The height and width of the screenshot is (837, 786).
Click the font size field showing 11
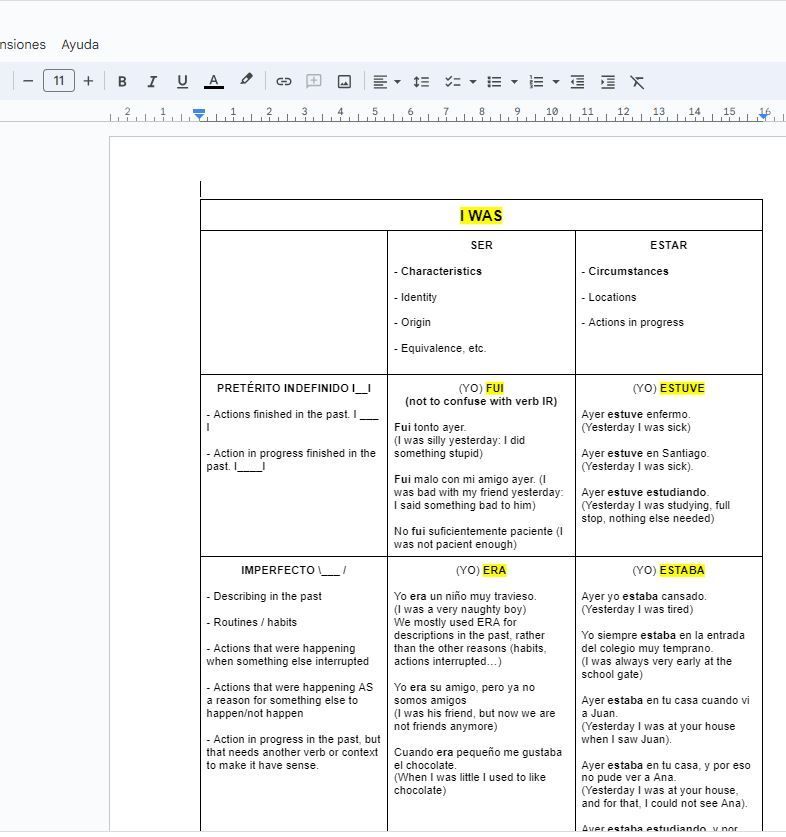coord(58,81)
